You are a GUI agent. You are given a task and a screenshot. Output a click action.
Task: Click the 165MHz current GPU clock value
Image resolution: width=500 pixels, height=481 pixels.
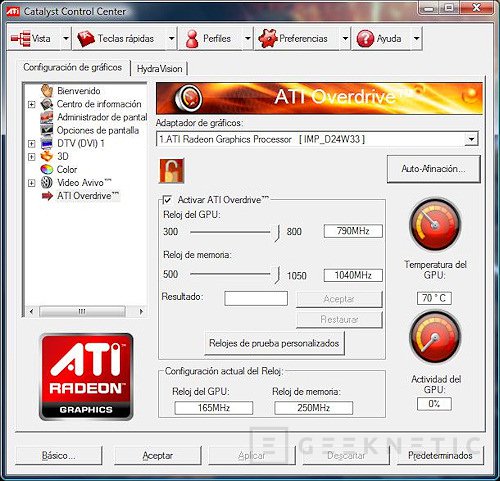pyautogui.click(x=214, y=408)
